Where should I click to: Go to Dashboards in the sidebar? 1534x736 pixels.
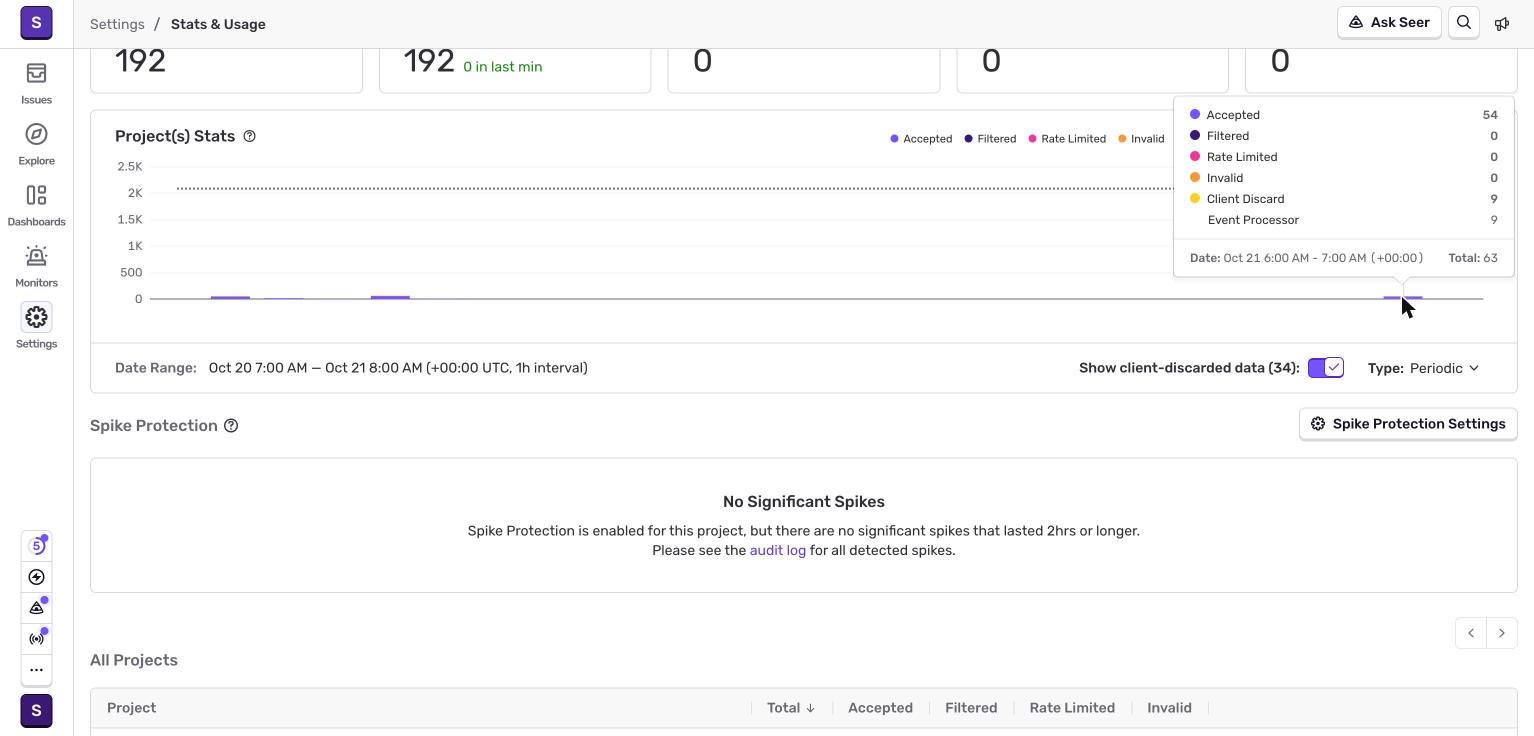[x=36, y=206]
